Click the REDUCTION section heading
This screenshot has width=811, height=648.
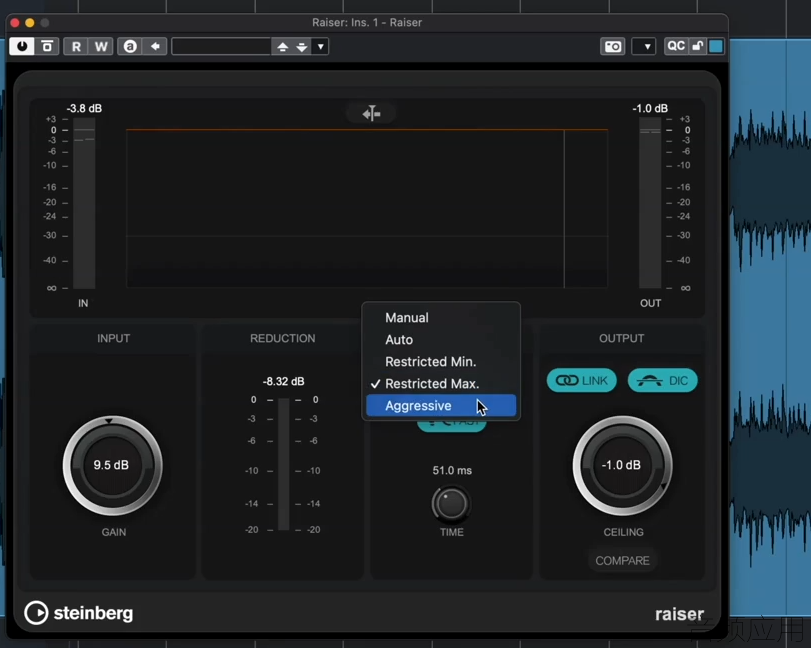(282, 338)
